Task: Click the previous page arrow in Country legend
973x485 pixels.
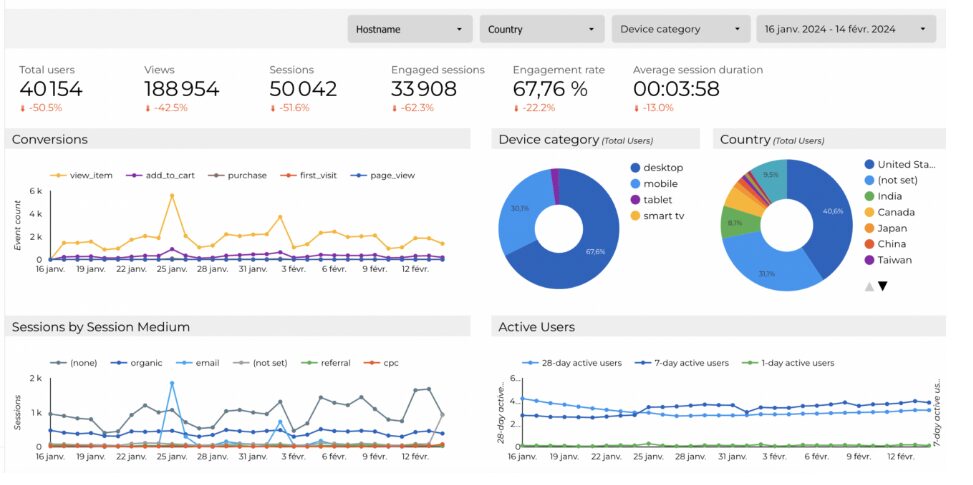Action: [x=868, y=286]
